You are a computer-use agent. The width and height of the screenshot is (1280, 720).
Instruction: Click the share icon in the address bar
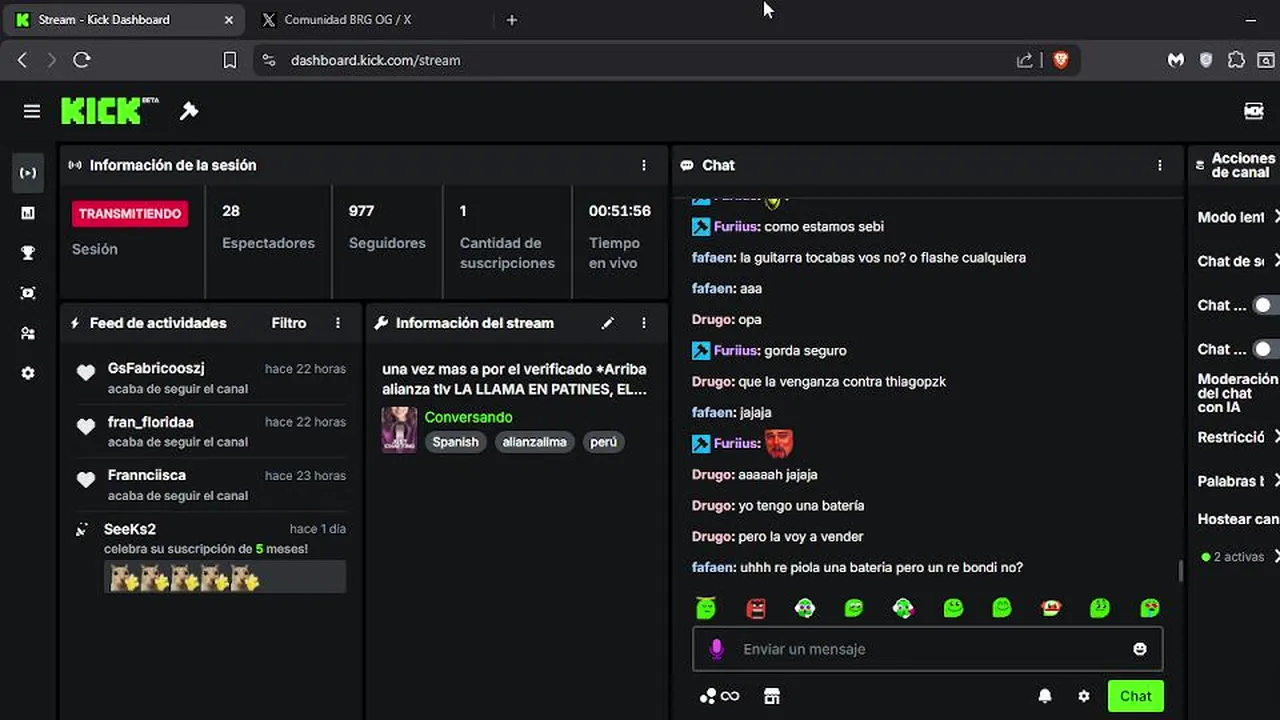coord(1025,60)
